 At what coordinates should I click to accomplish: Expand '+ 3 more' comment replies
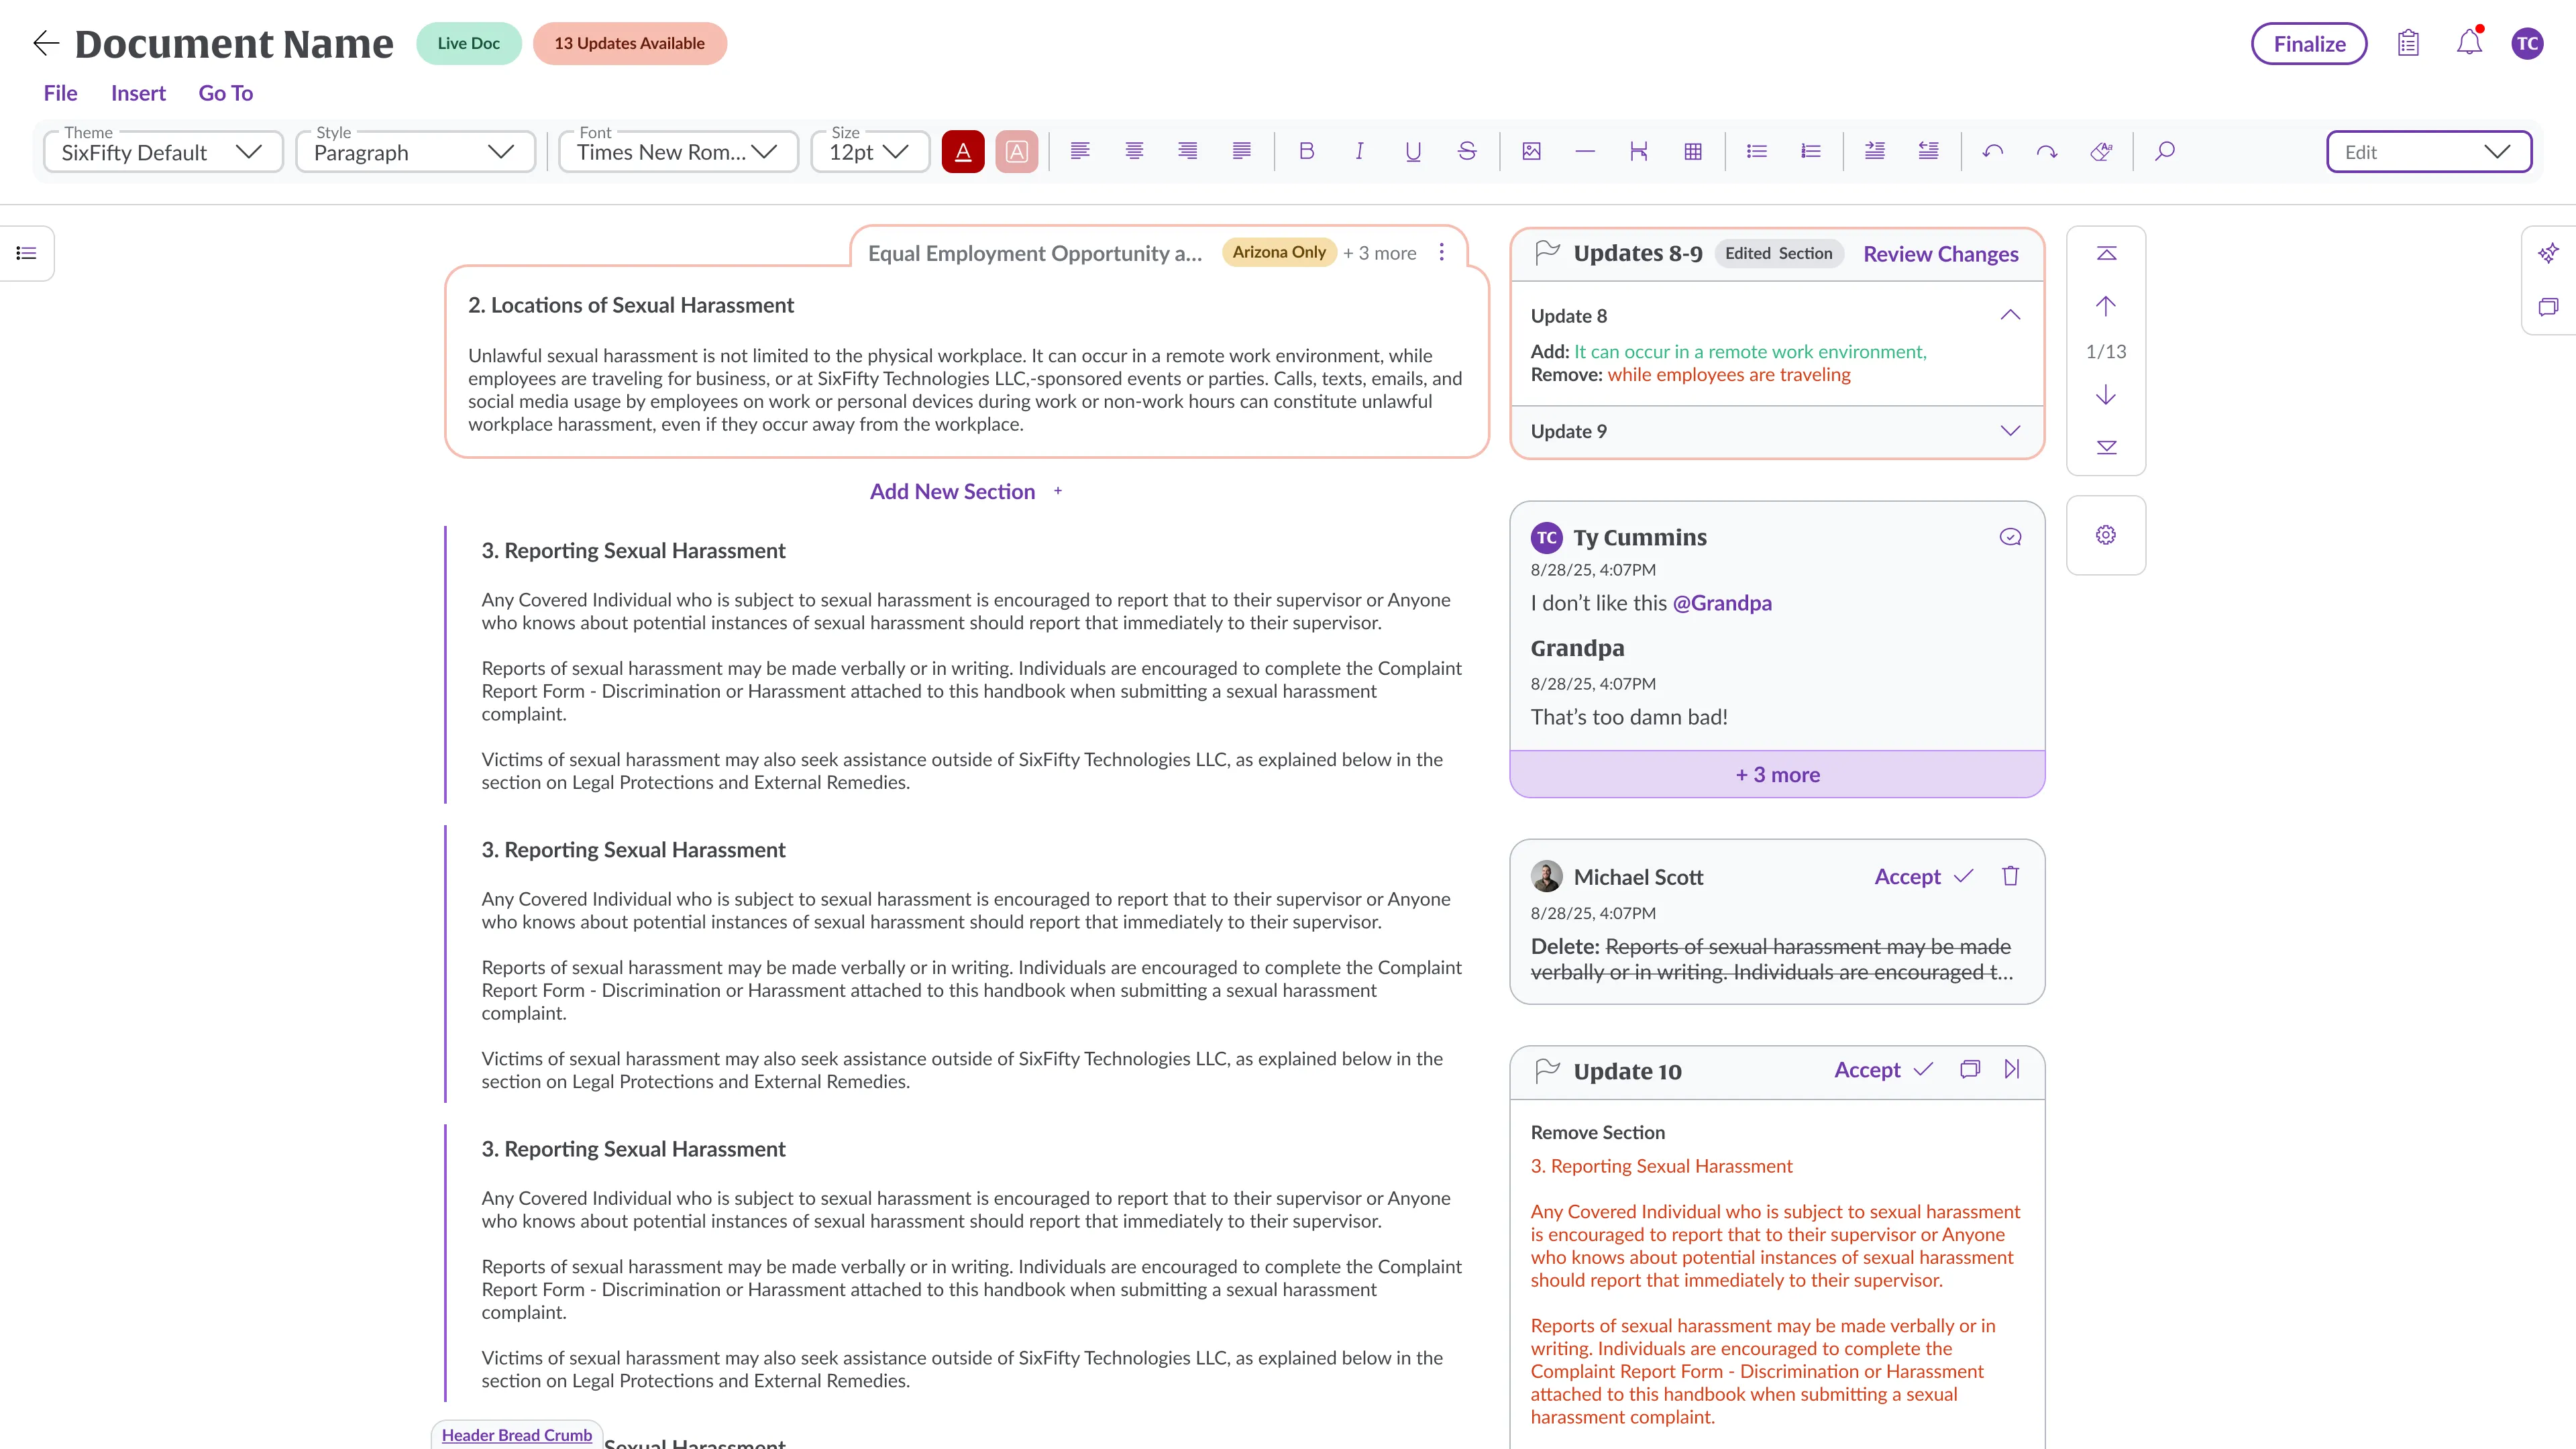point(1777,774)
